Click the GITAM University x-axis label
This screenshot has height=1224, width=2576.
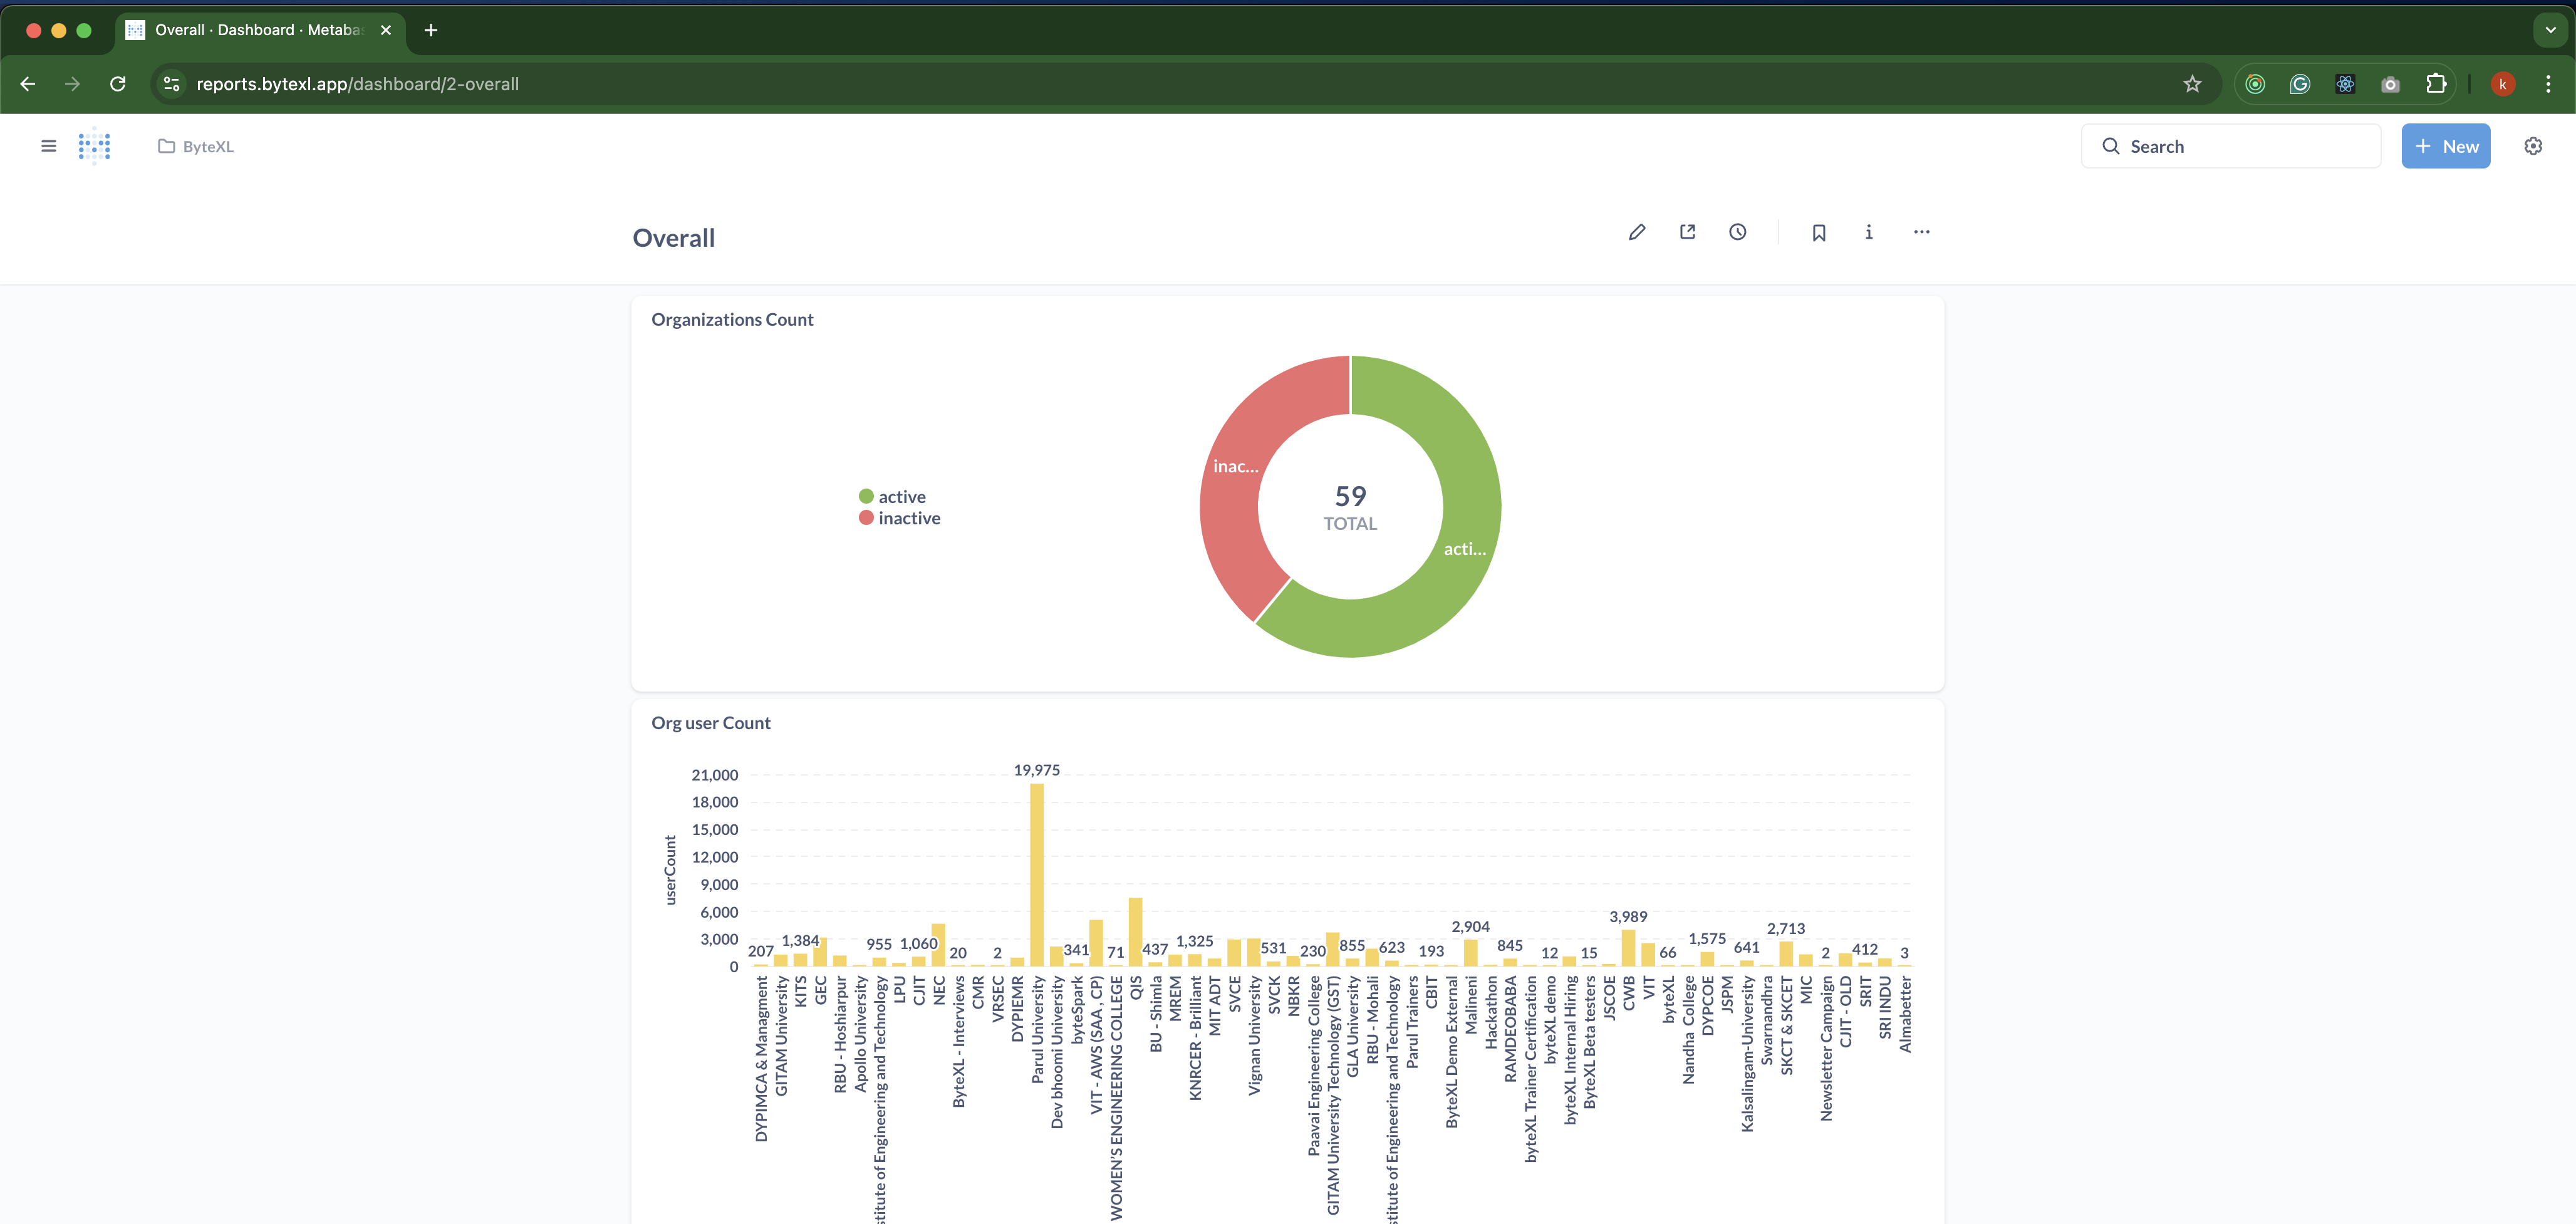tap(781, 1036)
